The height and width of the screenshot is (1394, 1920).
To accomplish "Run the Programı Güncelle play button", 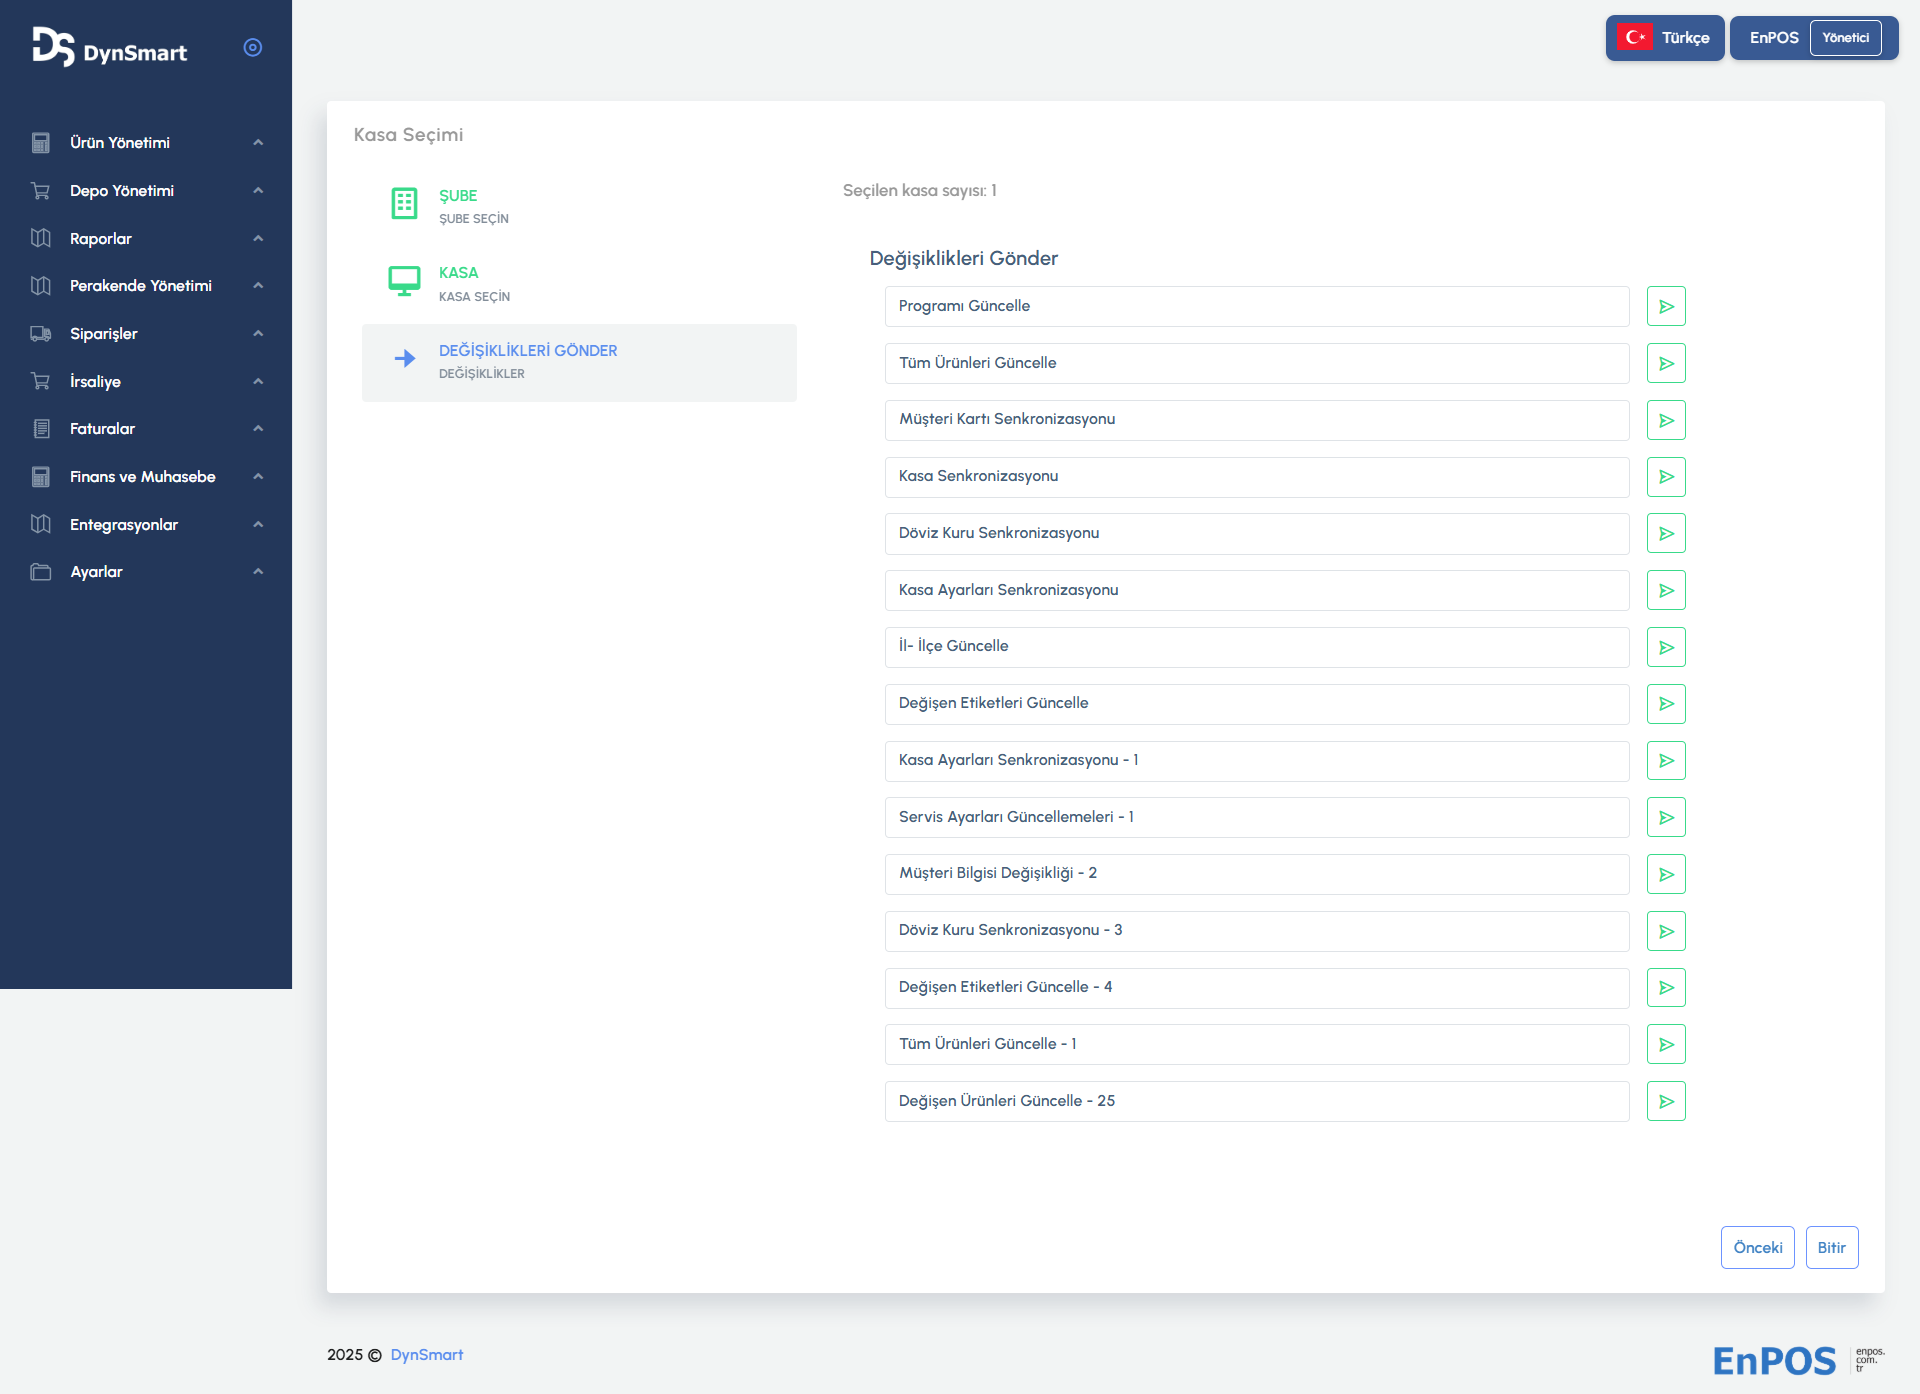I will click(x=1665, y=307).
